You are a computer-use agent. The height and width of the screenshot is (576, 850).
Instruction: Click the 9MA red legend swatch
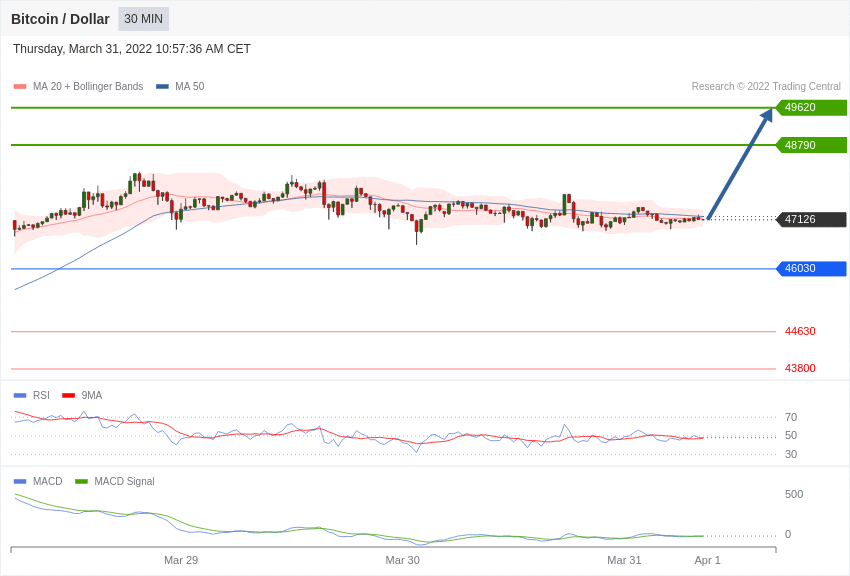point(68,396)
